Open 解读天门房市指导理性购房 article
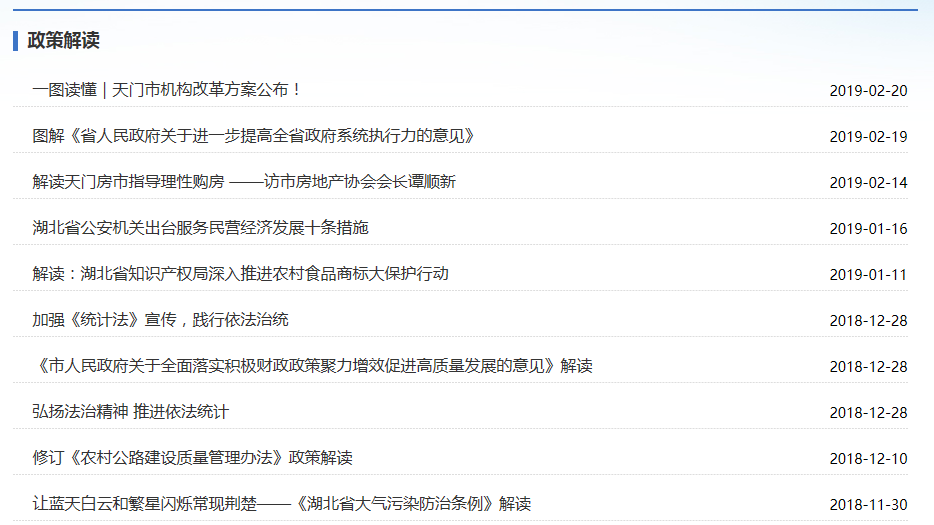934x525 pixels. (x=244, y=182)
